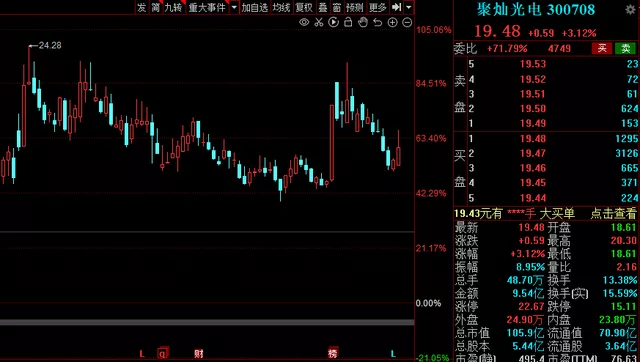The width and height of the screenshot is (640, 362).
Task: Select buy level 4 price 19.45
Action: coord(533,183)
